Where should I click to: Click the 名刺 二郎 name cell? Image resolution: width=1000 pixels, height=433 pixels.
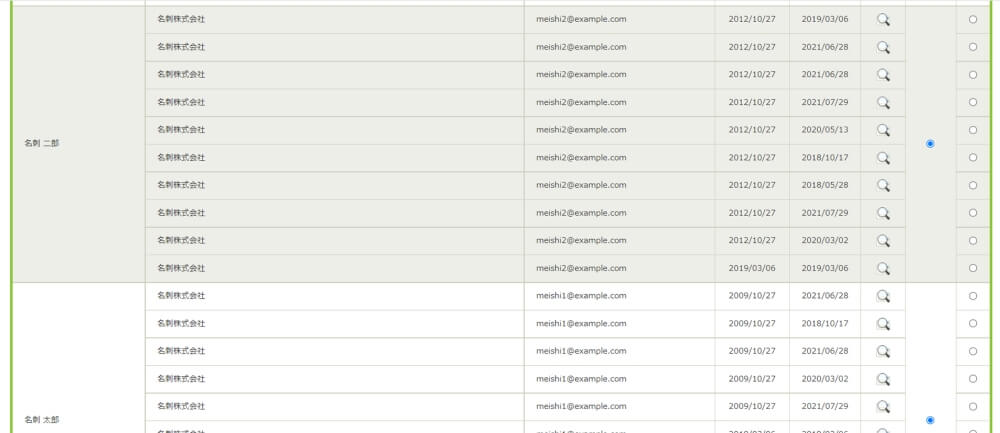[42, 143]
